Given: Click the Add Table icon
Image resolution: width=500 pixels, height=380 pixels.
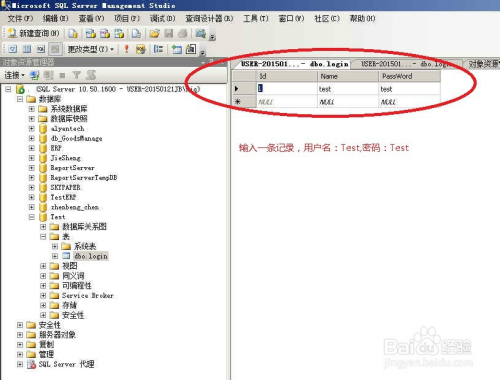Looking at the screenshot, I should coord(176,49).
